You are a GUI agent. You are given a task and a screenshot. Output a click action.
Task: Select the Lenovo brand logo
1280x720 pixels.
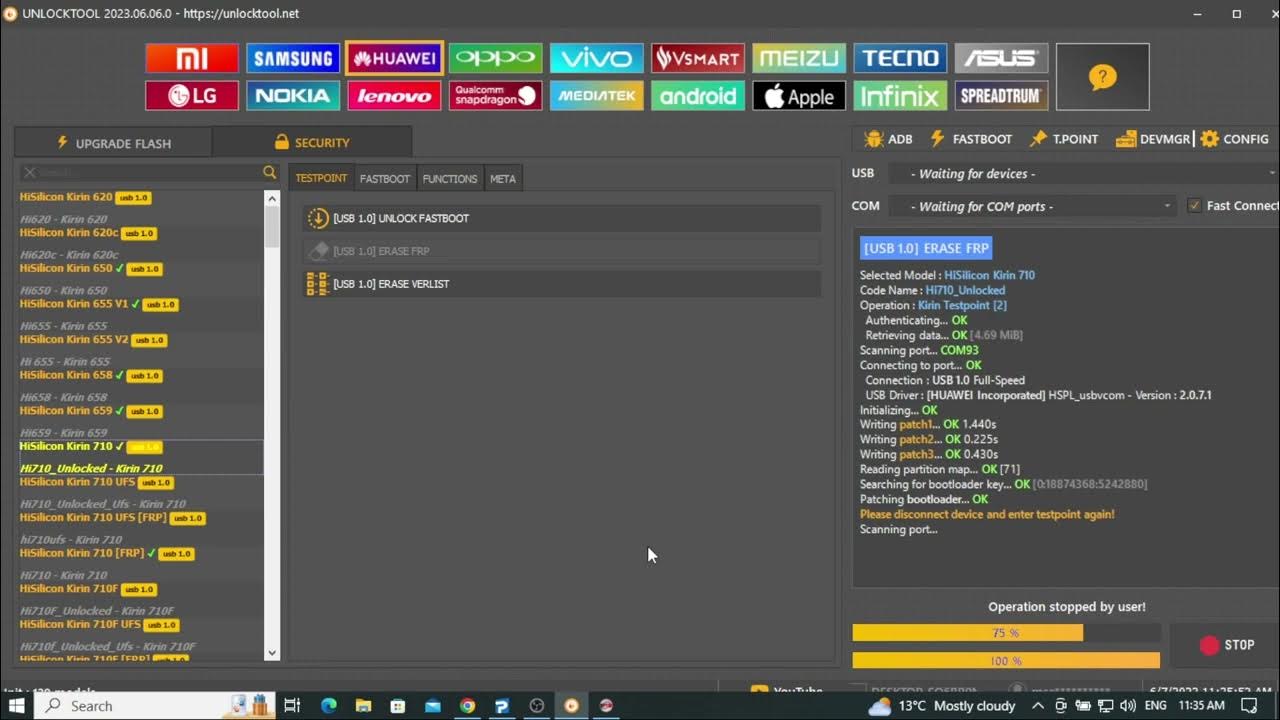tap(394, 96)
